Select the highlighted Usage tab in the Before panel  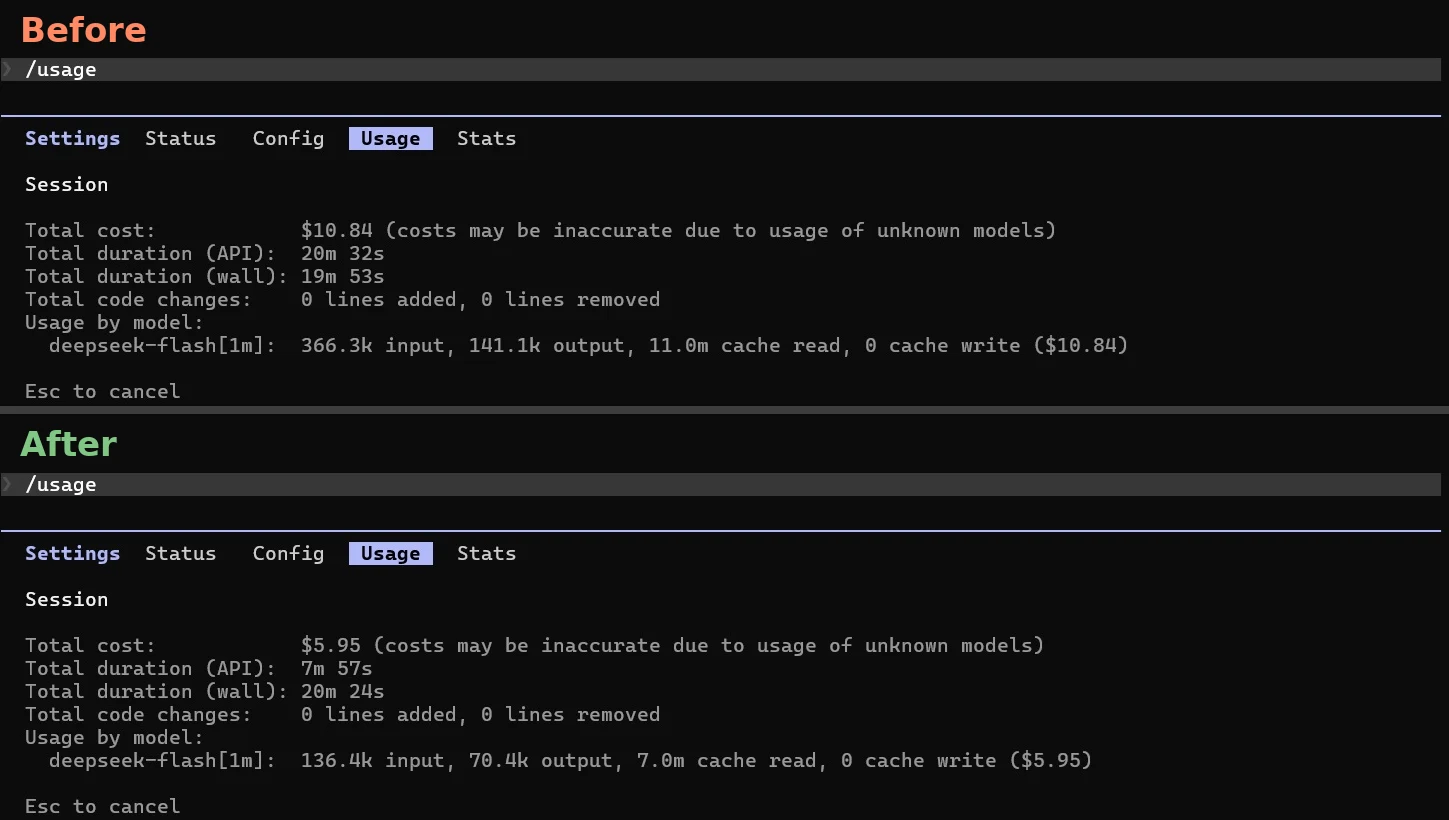coord(391,139)
